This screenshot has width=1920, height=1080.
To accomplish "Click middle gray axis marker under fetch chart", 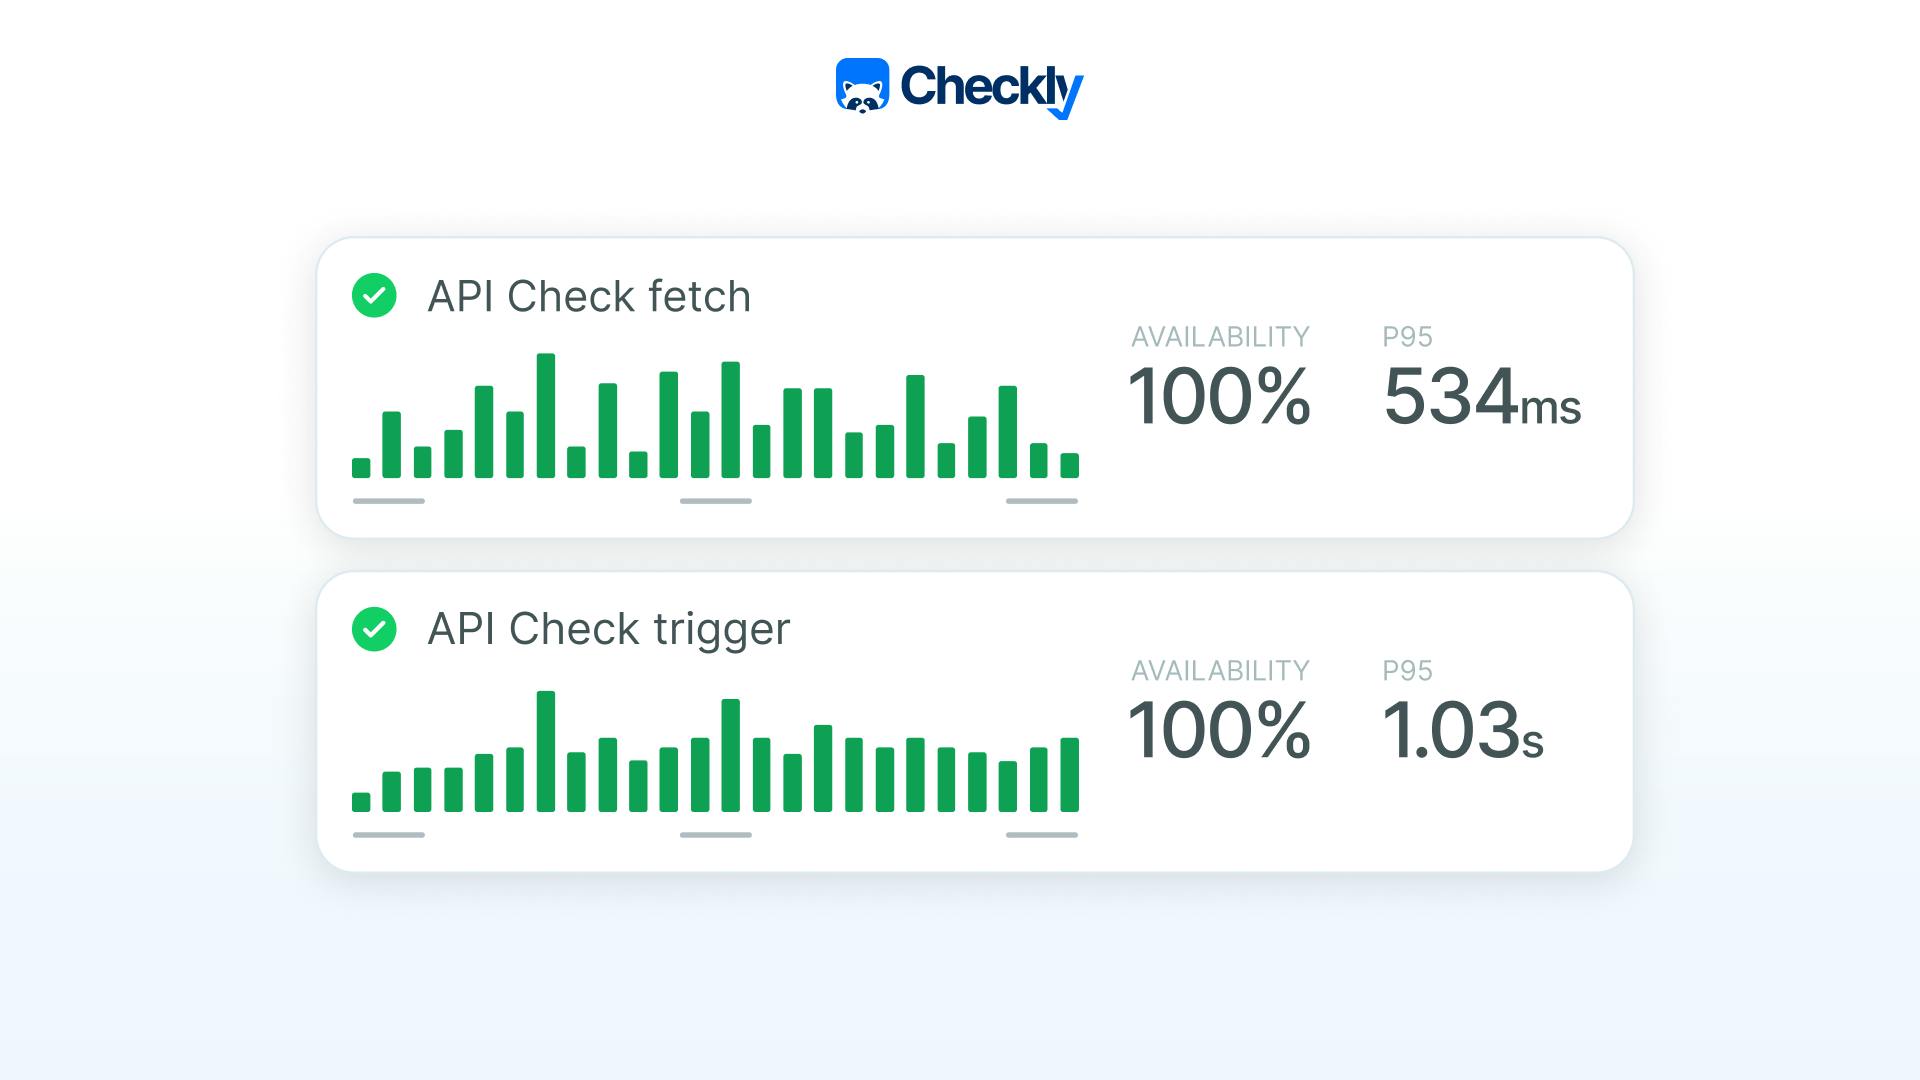I will coord(715,501).
